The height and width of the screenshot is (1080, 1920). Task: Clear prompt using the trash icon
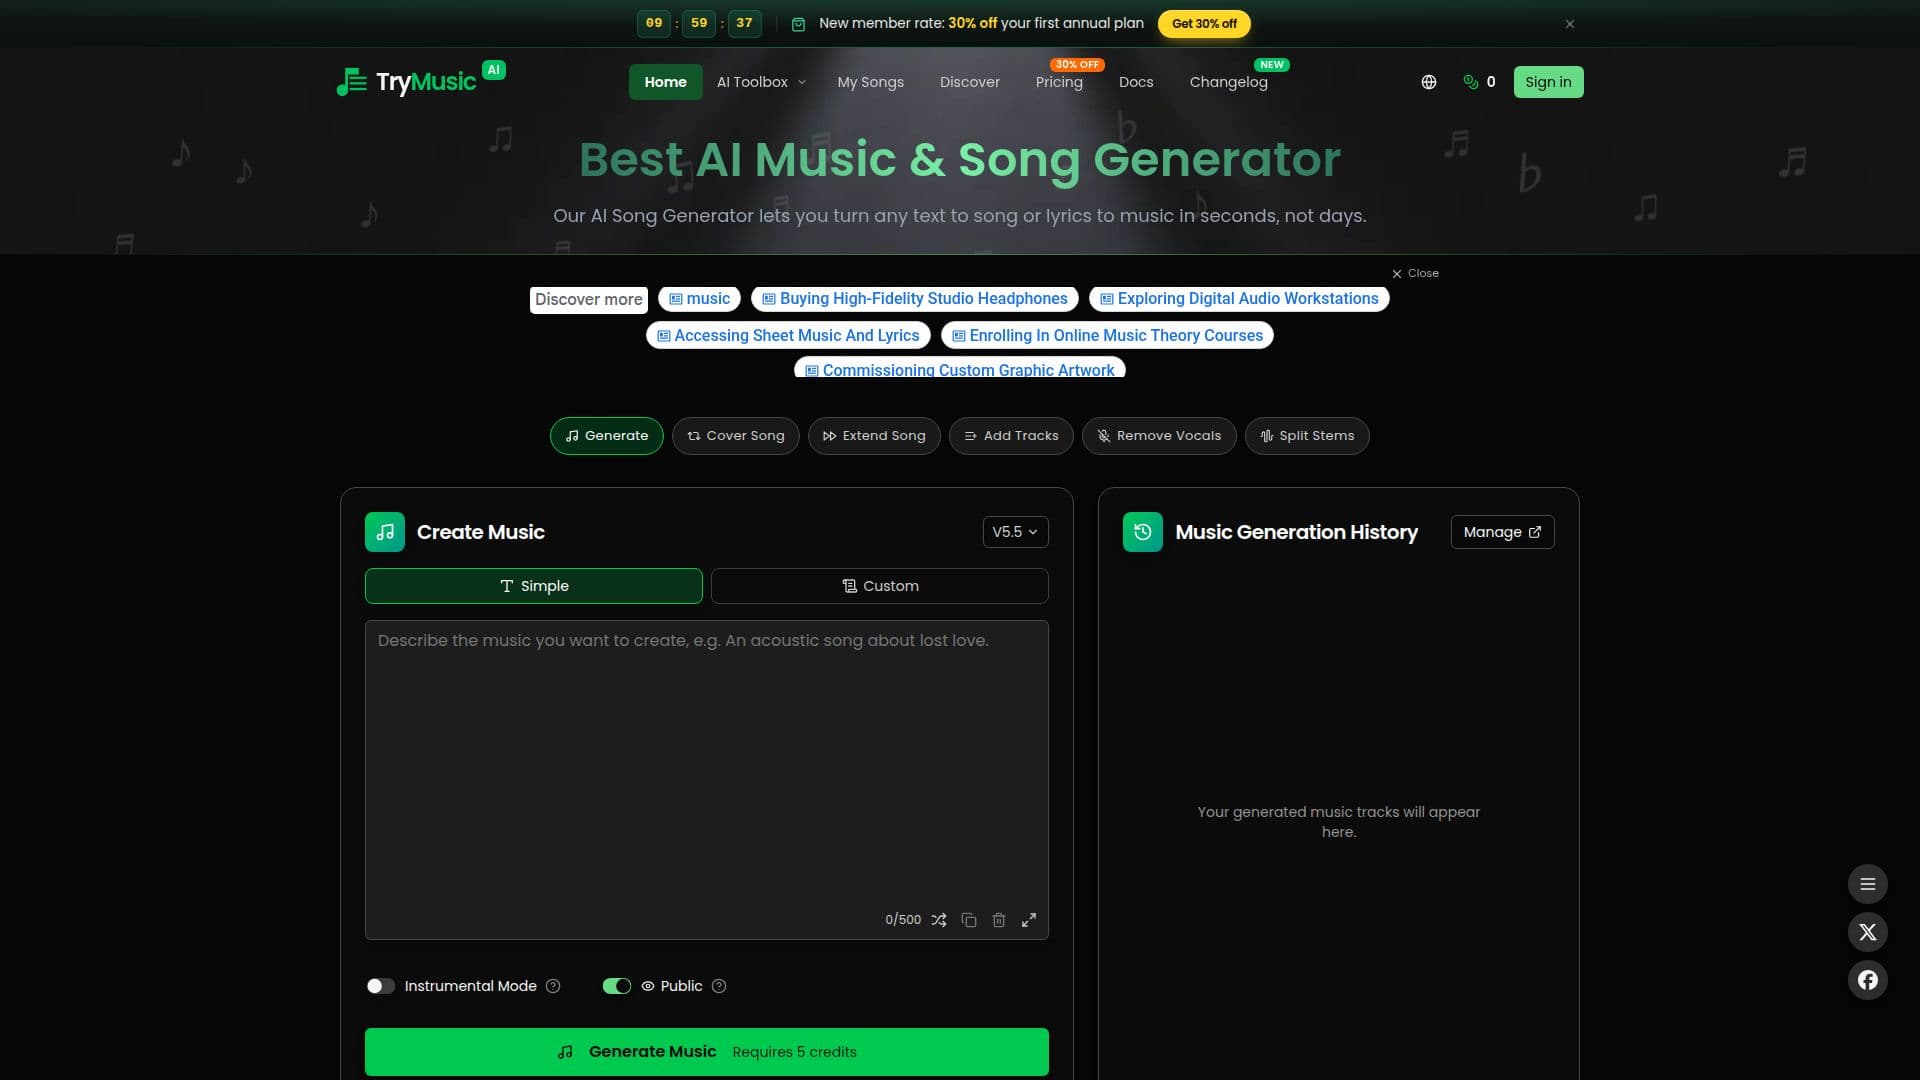pyautogui.click(x=998, y=920)
